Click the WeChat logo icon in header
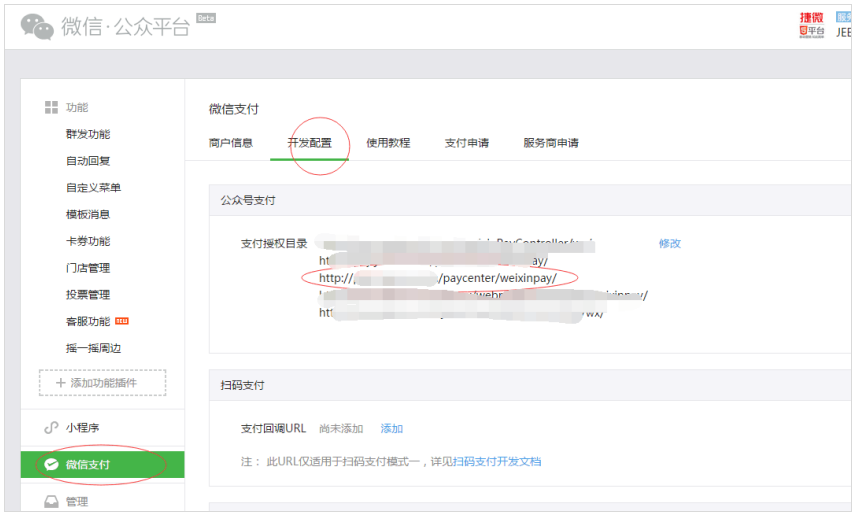Screen dimensions: 860x515 [37, 27]
